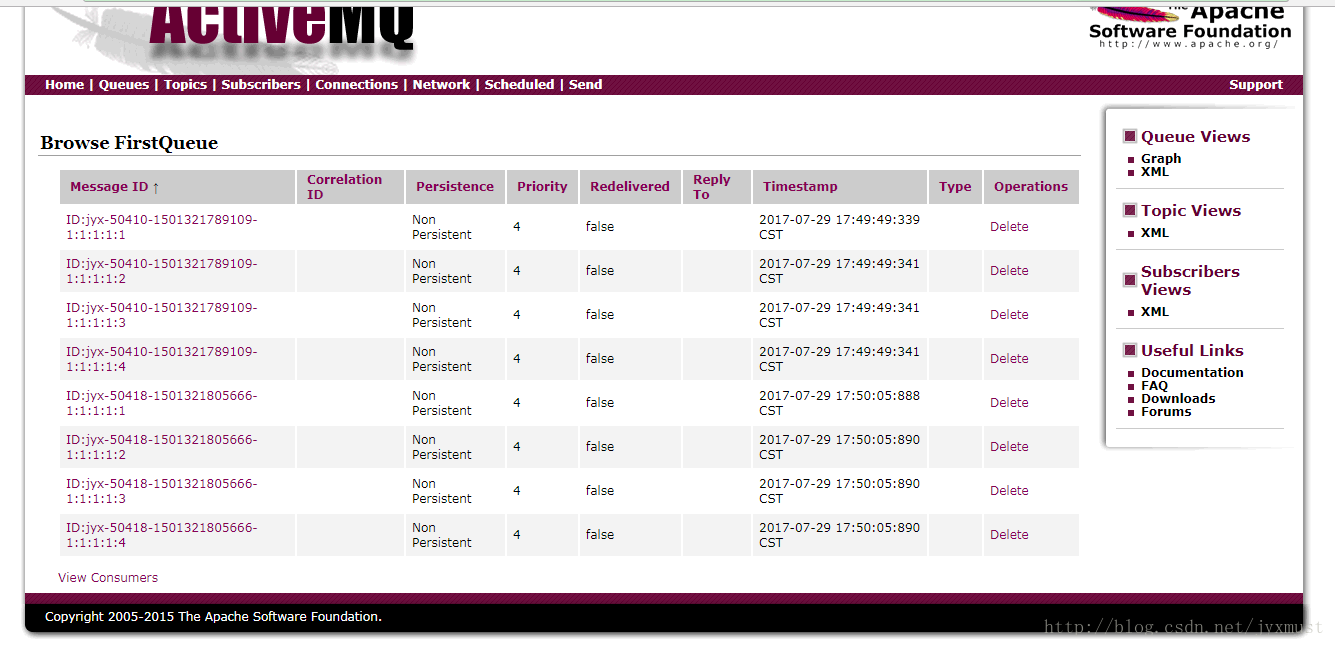Delete message jyx-50418 ending 1:1:1:1:4
This screenshot has width=1335, height=647.
coord(1009,535)
